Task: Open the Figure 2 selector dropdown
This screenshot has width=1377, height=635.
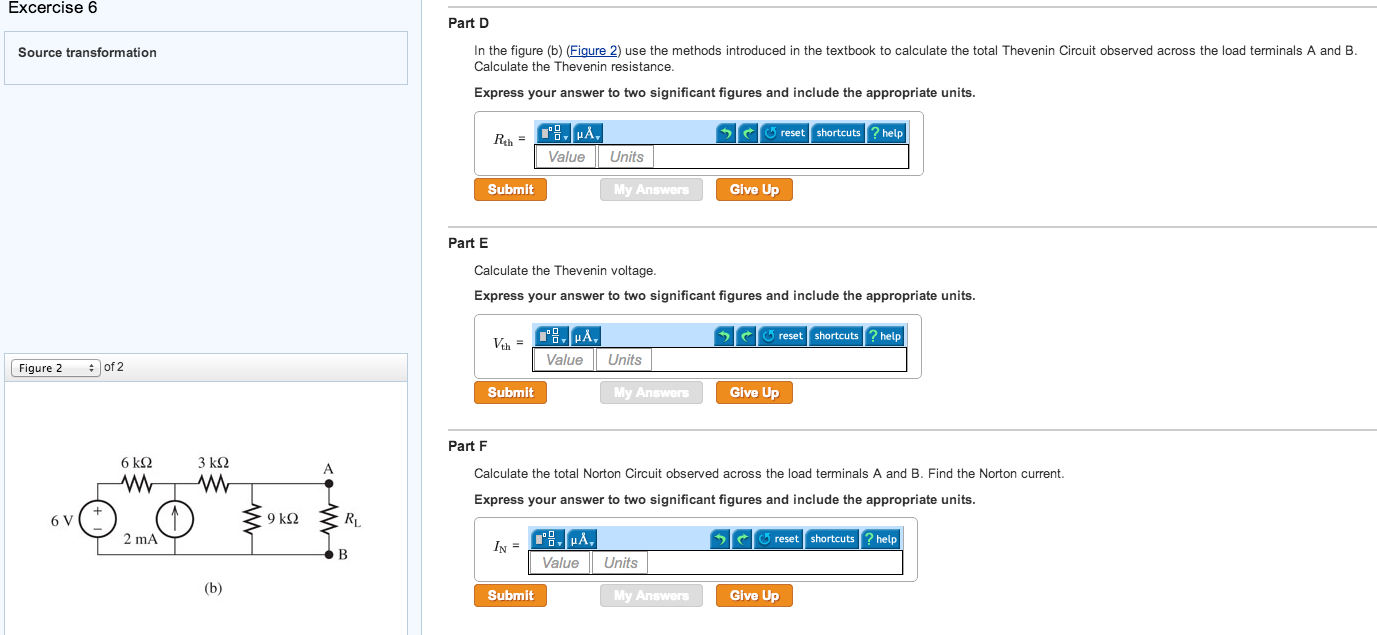Action: pyautogui.click(x=56, y=368)
